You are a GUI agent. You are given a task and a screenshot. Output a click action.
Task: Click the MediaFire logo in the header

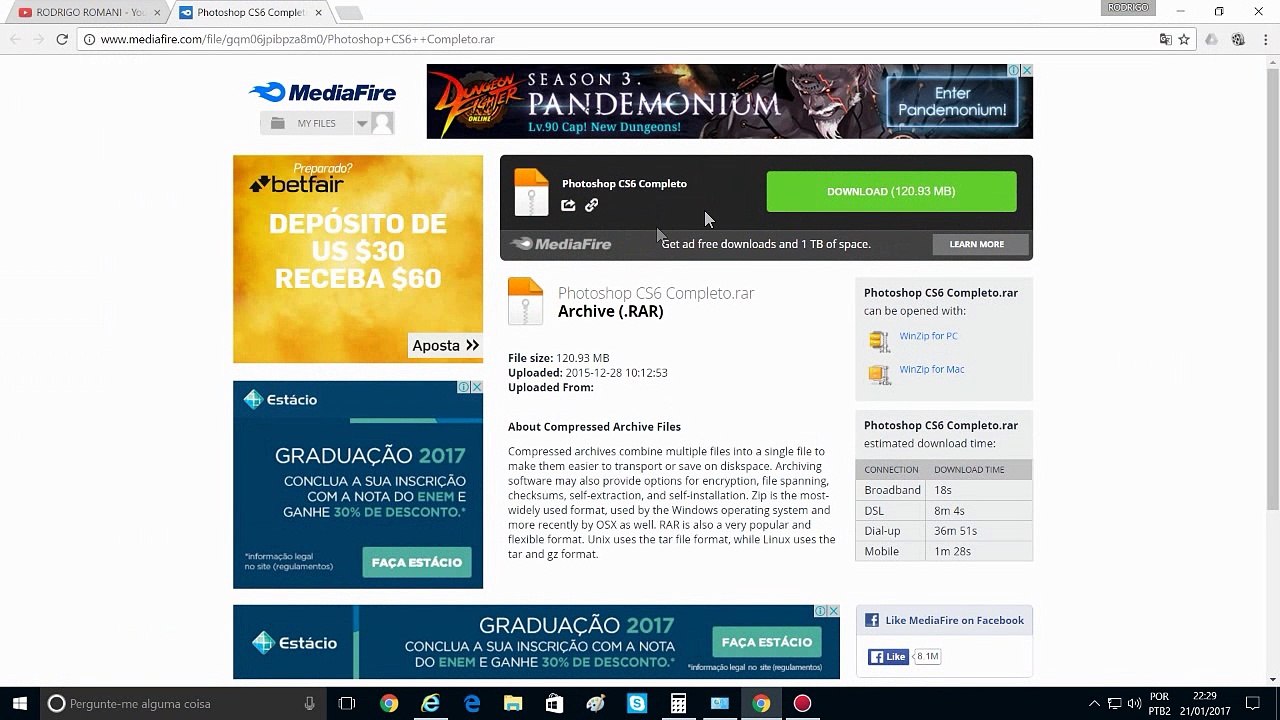[x=322, y=93]
